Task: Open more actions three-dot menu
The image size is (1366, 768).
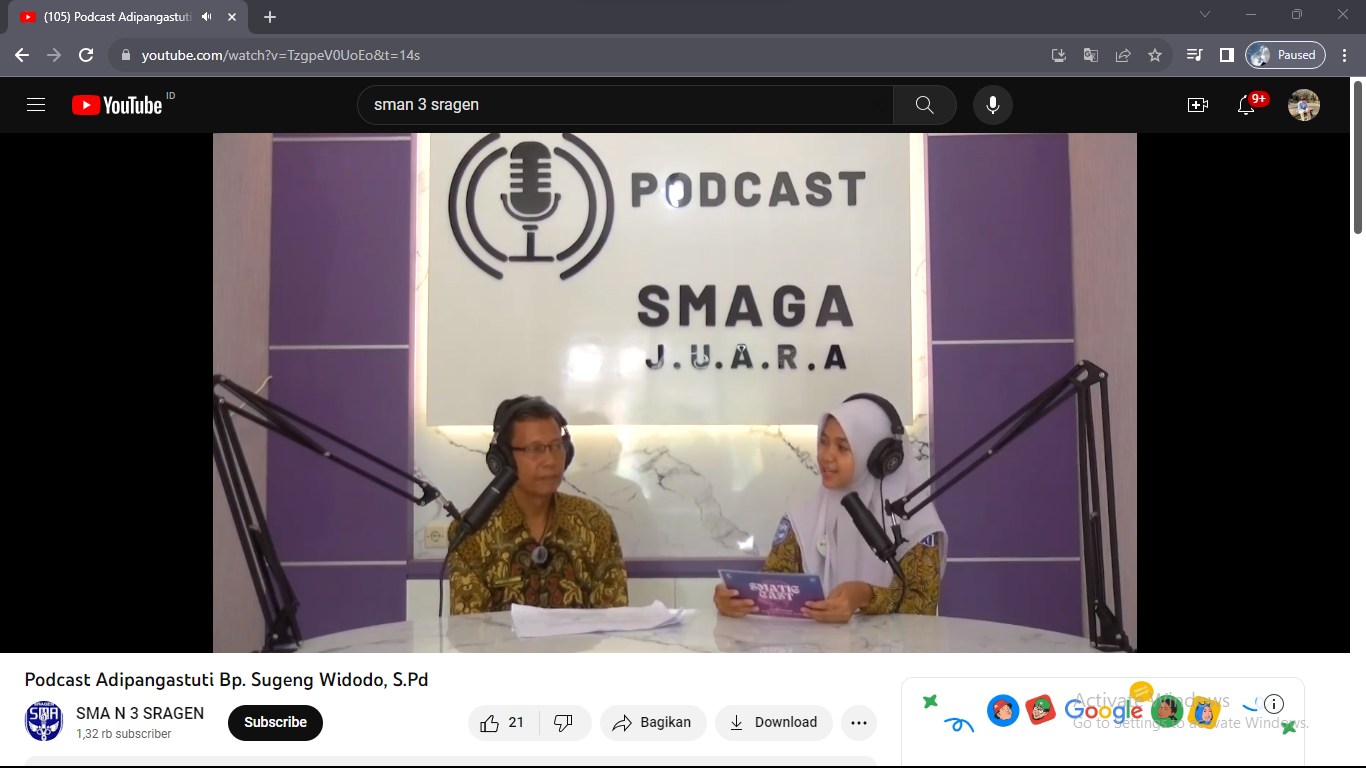Action: (x=858, y=723)
